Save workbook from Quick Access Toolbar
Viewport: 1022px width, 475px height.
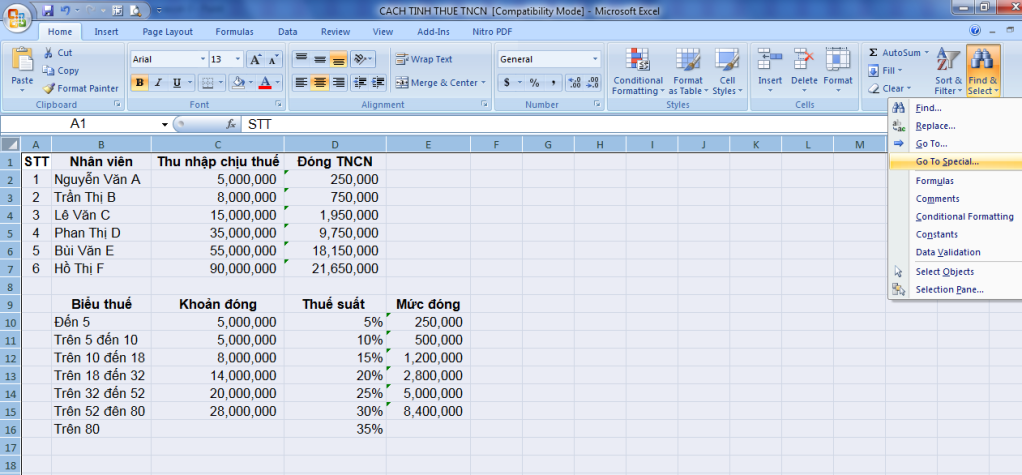(47, 10)
